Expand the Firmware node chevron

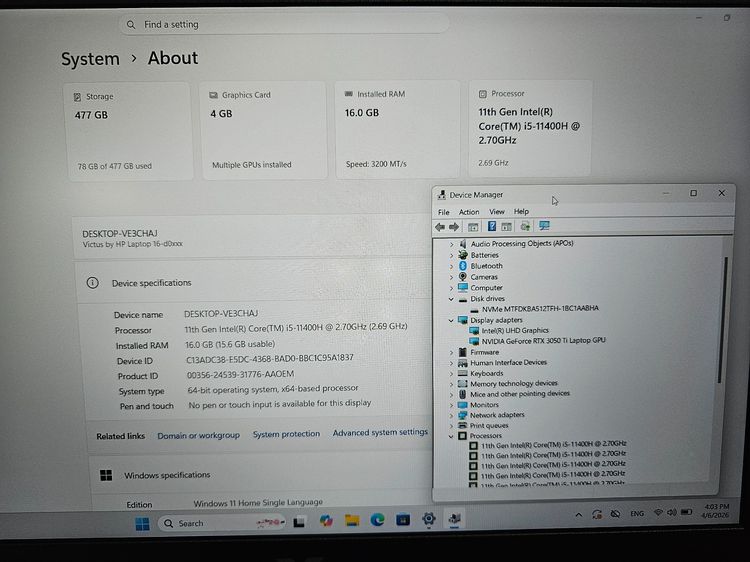(451, 353)
